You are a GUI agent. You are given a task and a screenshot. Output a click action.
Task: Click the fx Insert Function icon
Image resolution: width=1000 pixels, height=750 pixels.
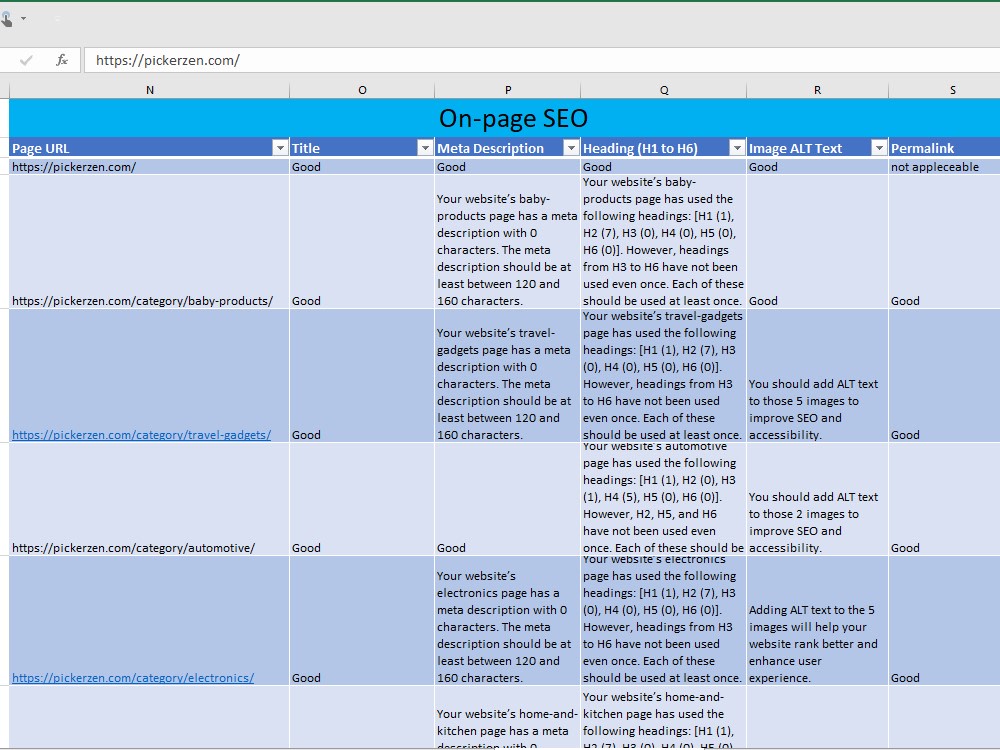(62, 61)
